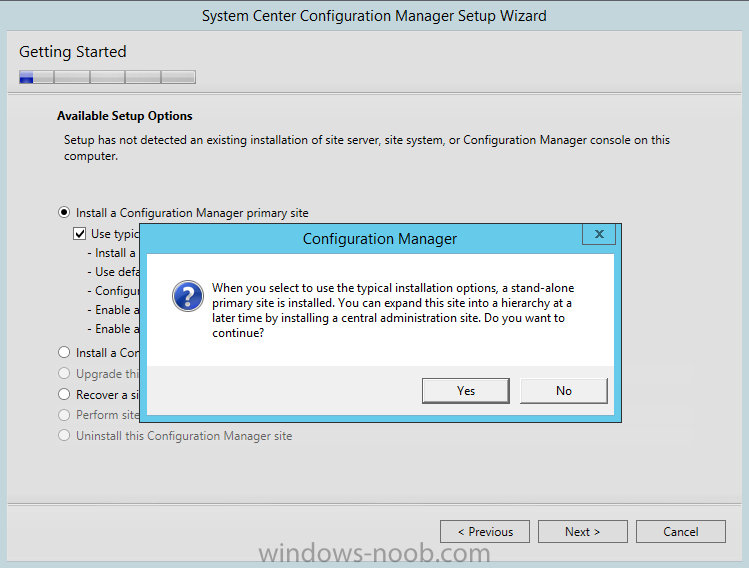Select Uninstall this Configuration Manager site
The image size is (749, 568).
click(x=64, y=436)
